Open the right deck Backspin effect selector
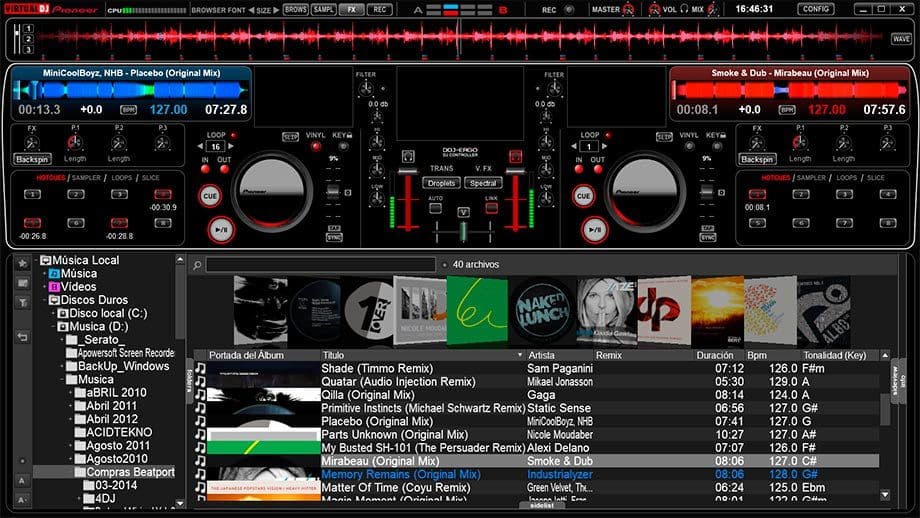The height and width of the screenshot is (518, 920). click(x=757, y=159)
